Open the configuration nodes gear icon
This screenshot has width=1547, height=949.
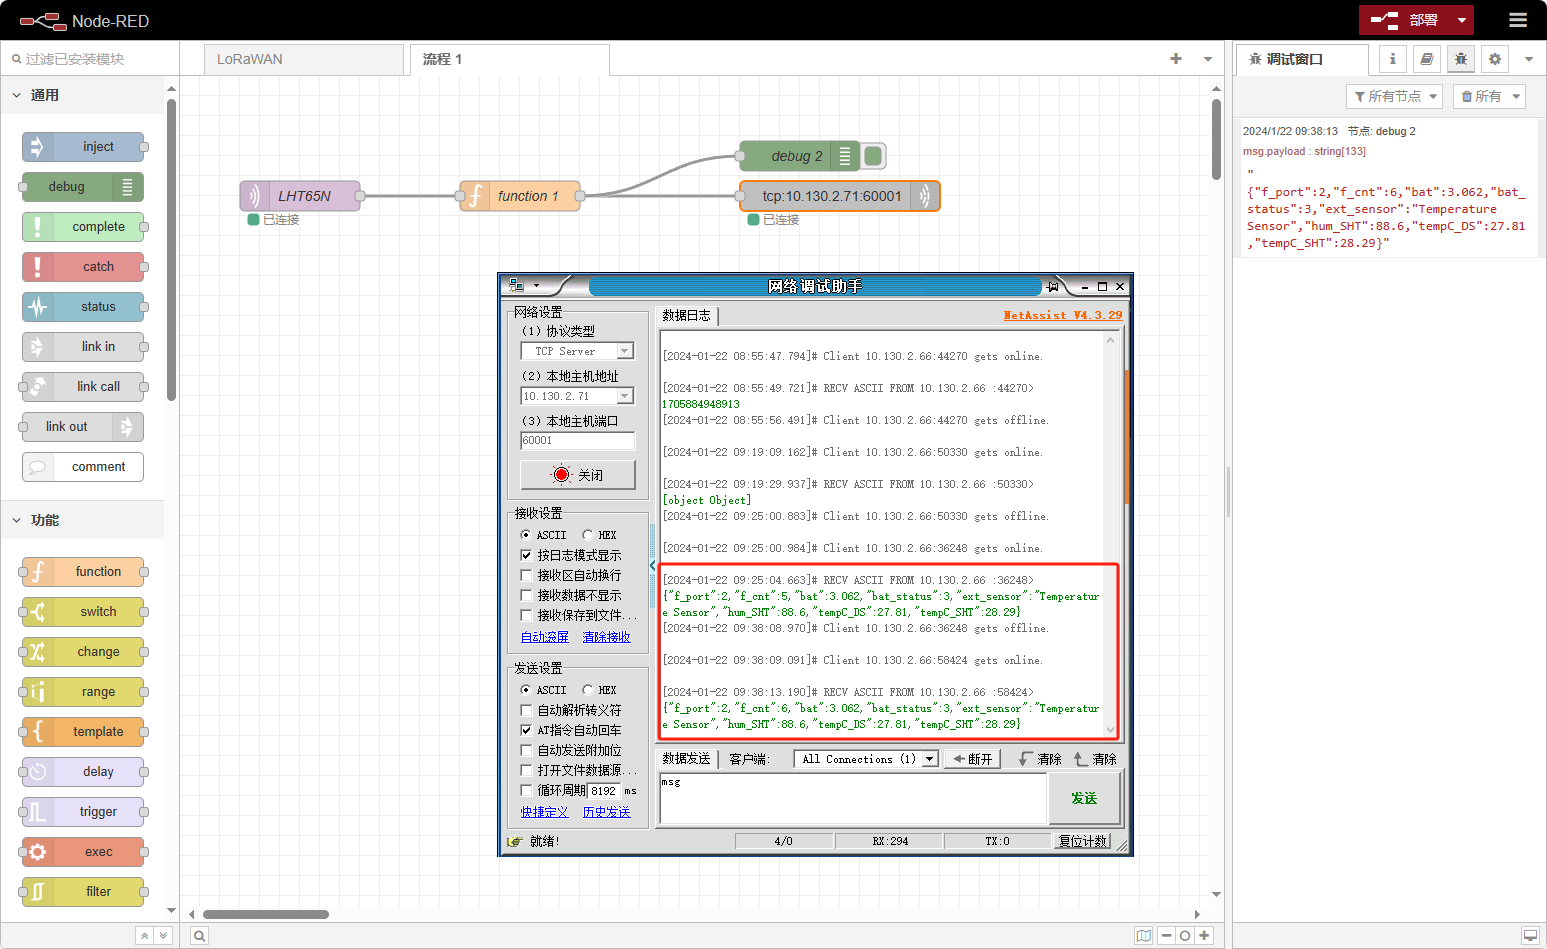[1494, 59]
